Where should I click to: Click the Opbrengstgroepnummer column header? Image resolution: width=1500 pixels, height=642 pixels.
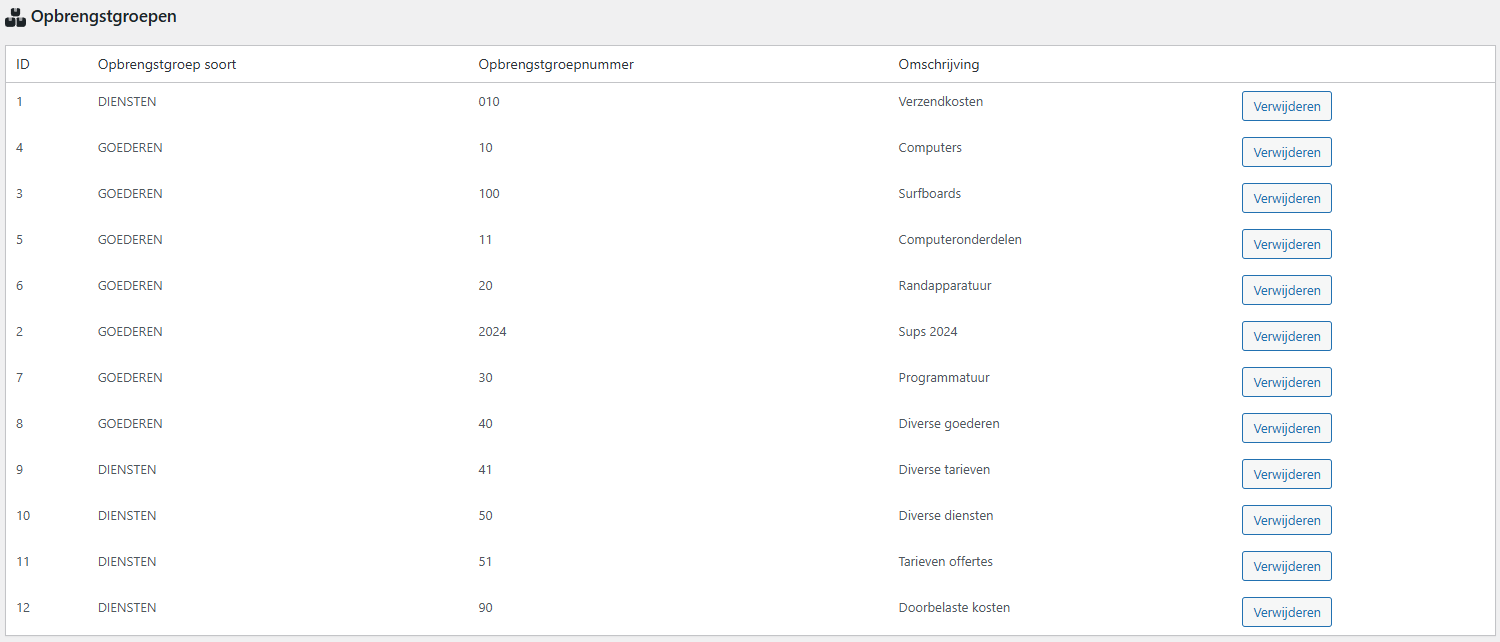pyautogui.click(x=555, y=65)
